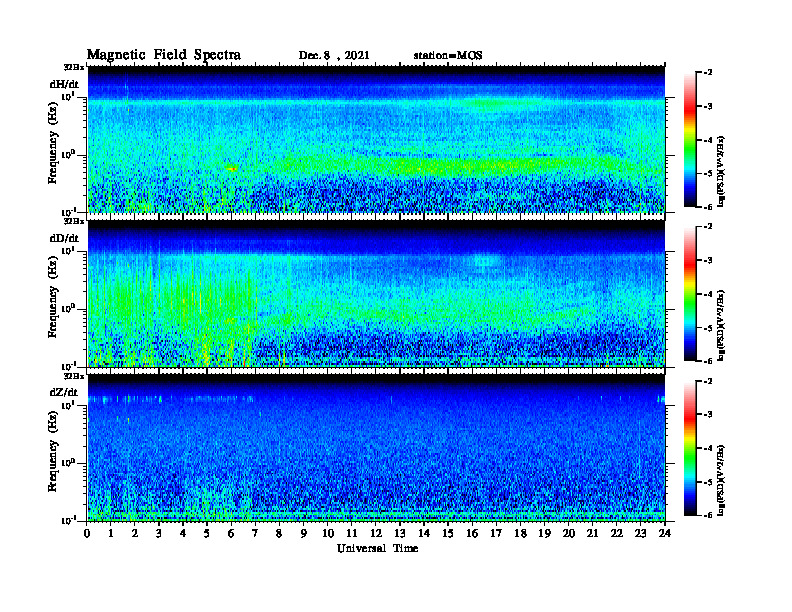Viewport: 792px width, 612px height.
Task: Select the dH/dt panel label
Action: (64, 85)
